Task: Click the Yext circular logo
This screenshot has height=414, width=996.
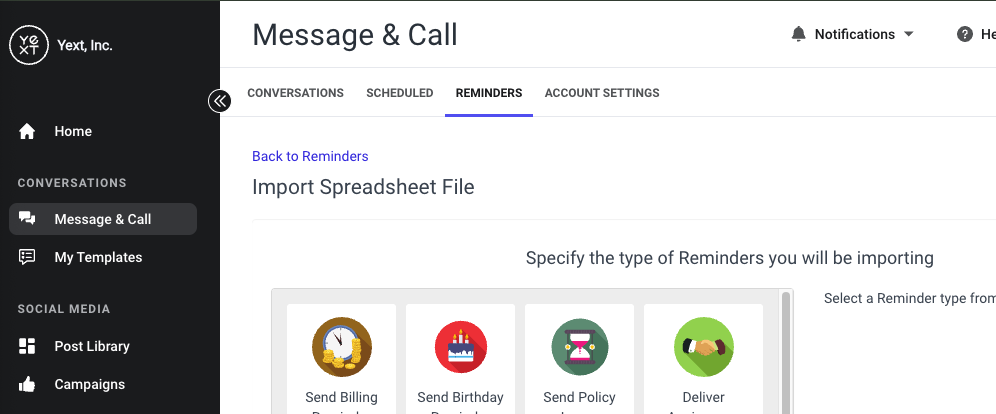Action: click(x=29, y=45)
